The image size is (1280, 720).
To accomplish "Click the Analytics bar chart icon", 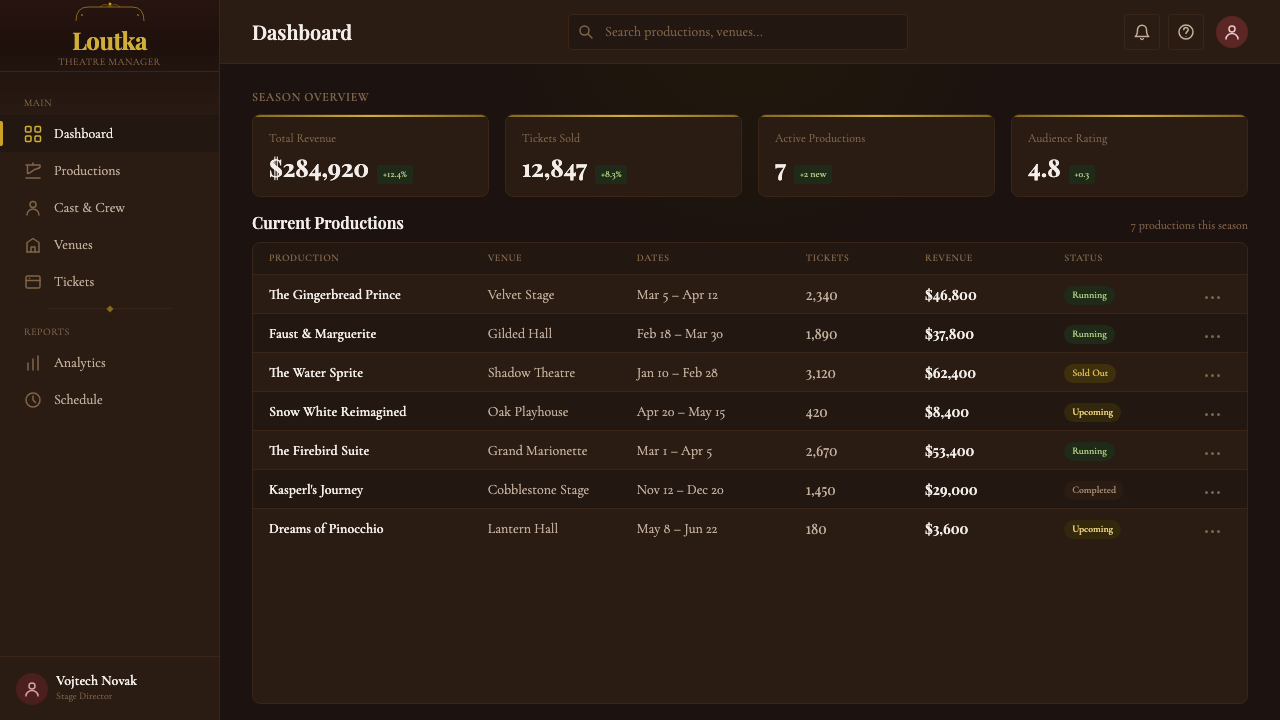I will (33, 363).
